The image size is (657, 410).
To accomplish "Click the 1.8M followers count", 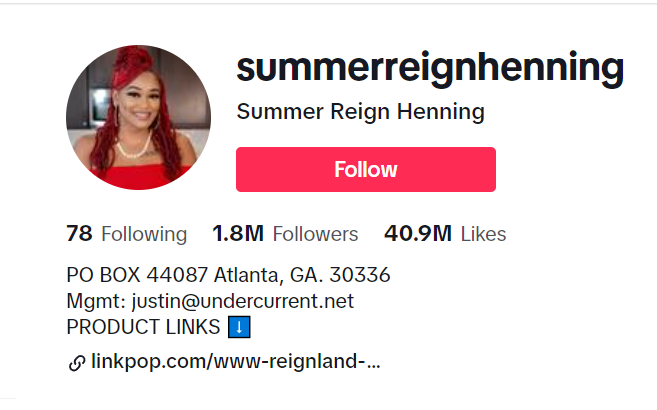I will tap(238, 234).
